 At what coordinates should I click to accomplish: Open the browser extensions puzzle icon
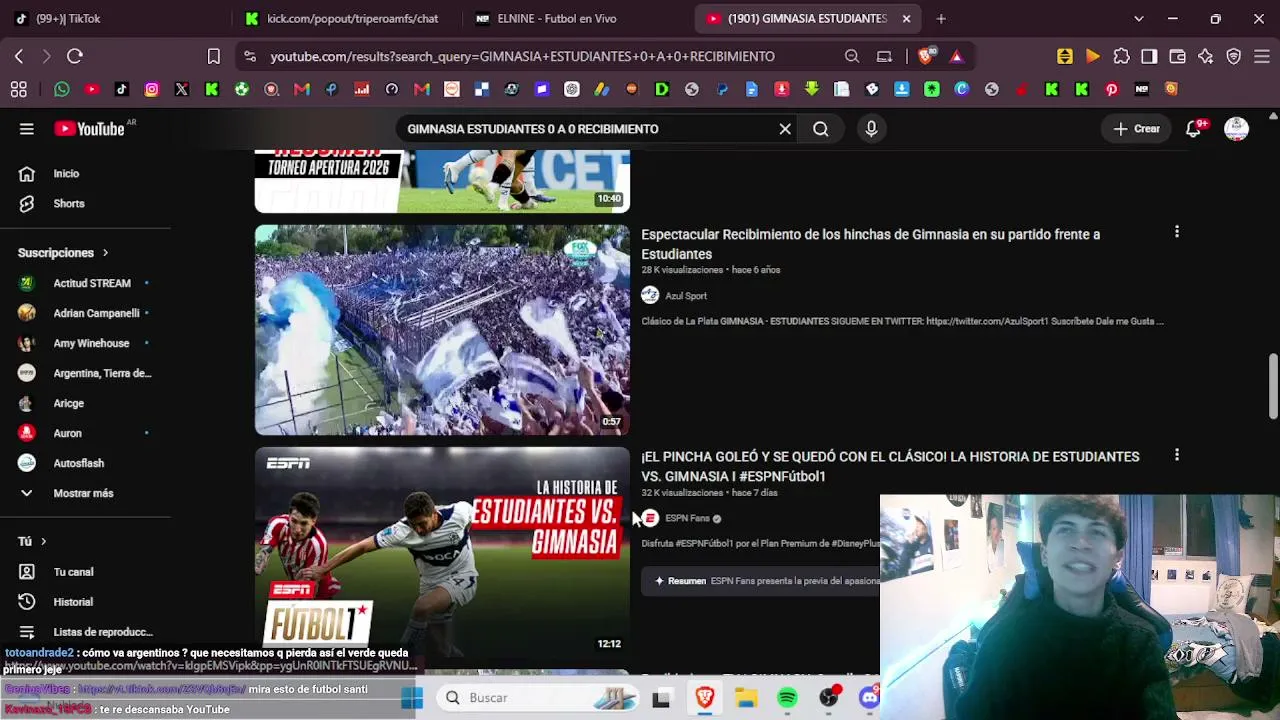coord(1121,56)
